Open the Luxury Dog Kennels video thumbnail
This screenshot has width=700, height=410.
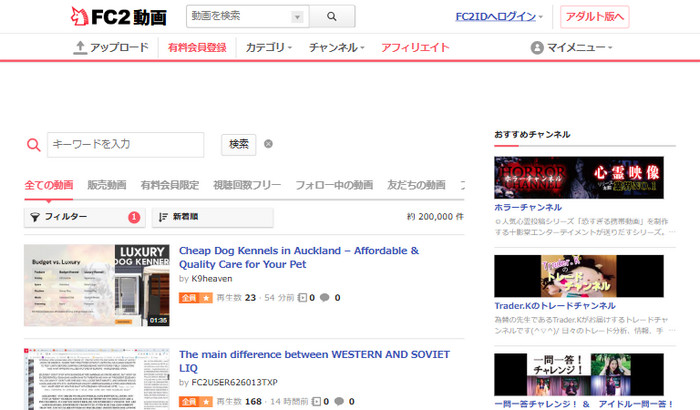pos(97,285)
